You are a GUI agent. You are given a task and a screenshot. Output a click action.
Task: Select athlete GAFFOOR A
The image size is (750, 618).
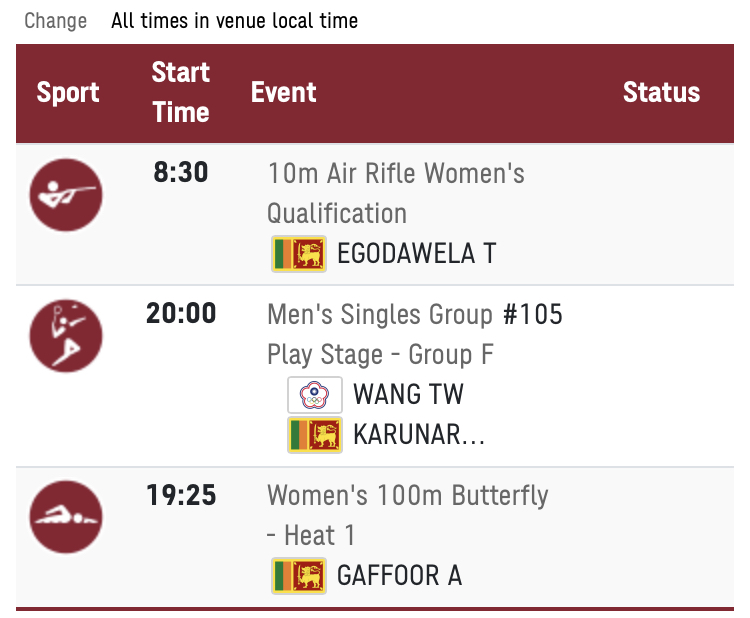[x=399, y=575]
